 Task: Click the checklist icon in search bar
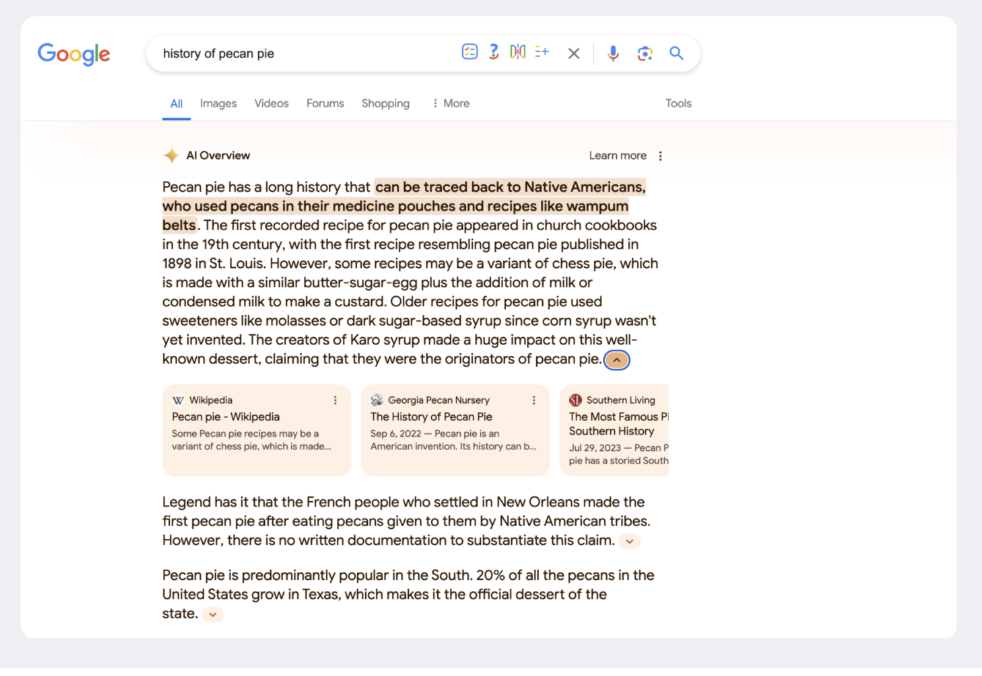coord(470,52)
